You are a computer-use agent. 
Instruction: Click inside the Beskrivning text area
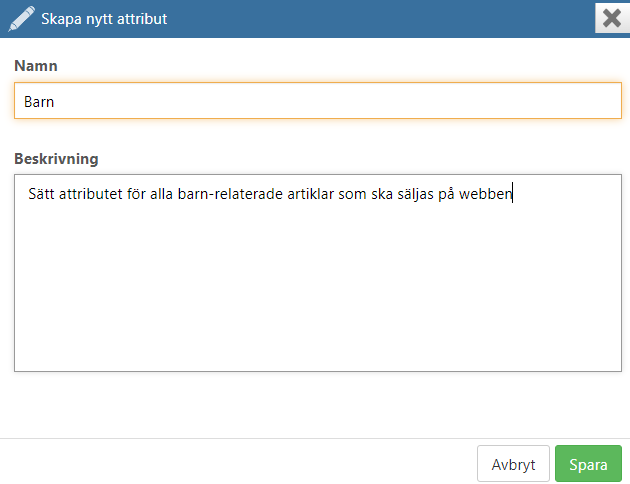click(x=318, y=273)
